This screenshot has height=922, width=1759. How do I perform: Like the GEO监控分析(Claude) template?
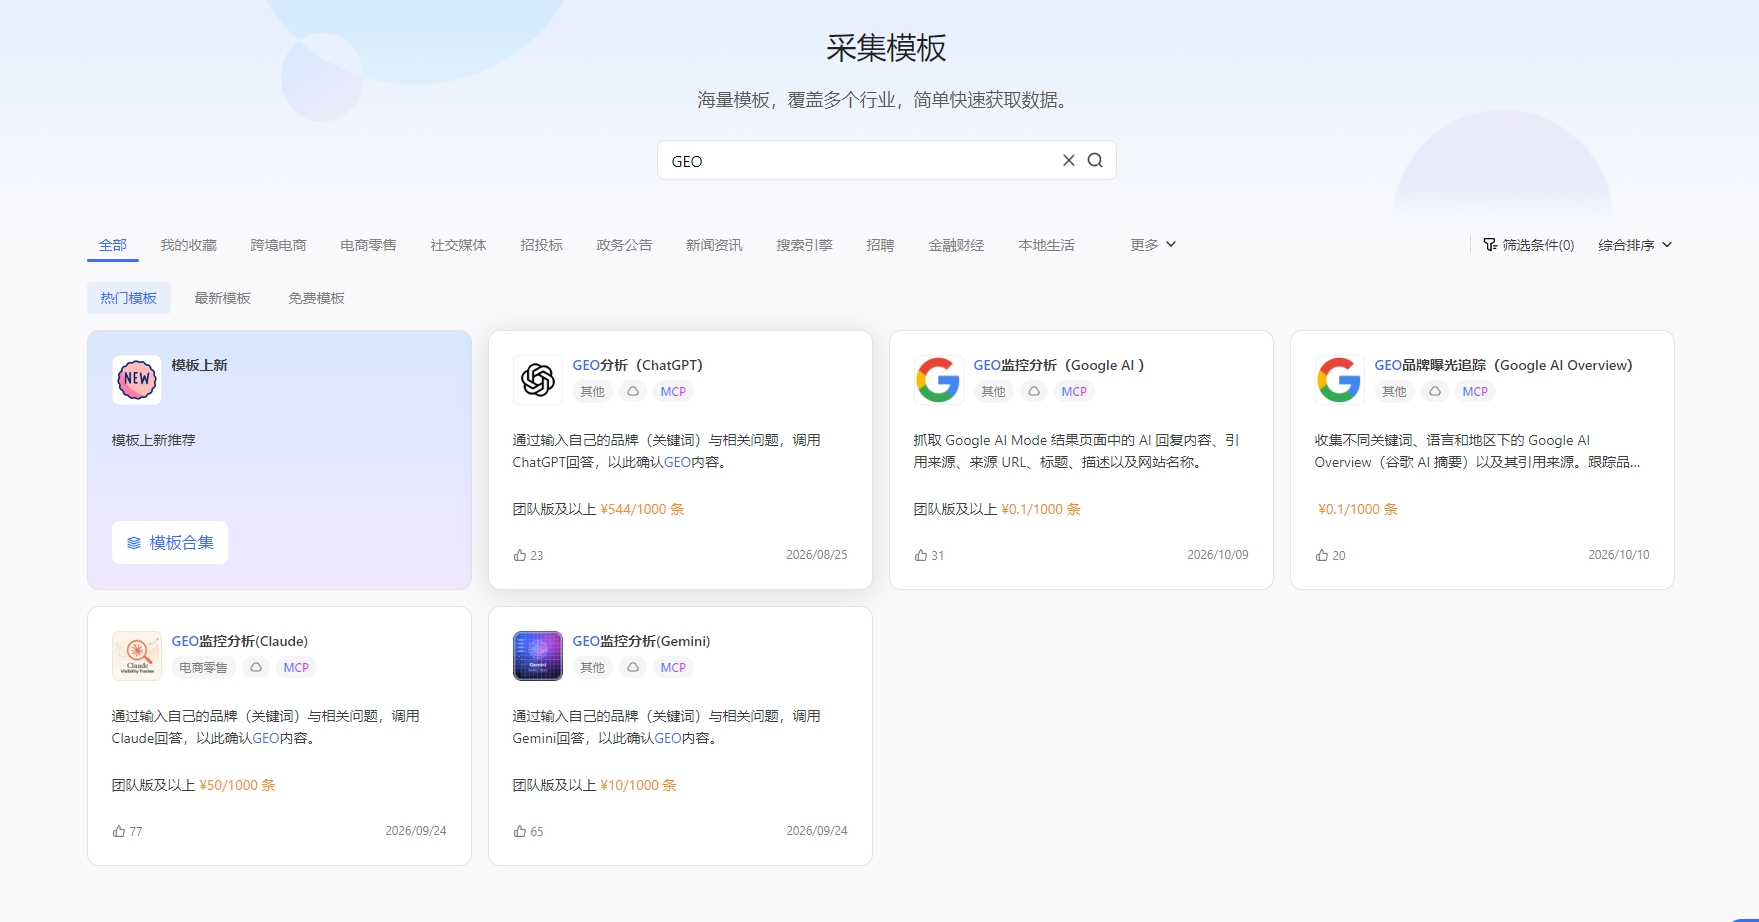click(119, 831)
